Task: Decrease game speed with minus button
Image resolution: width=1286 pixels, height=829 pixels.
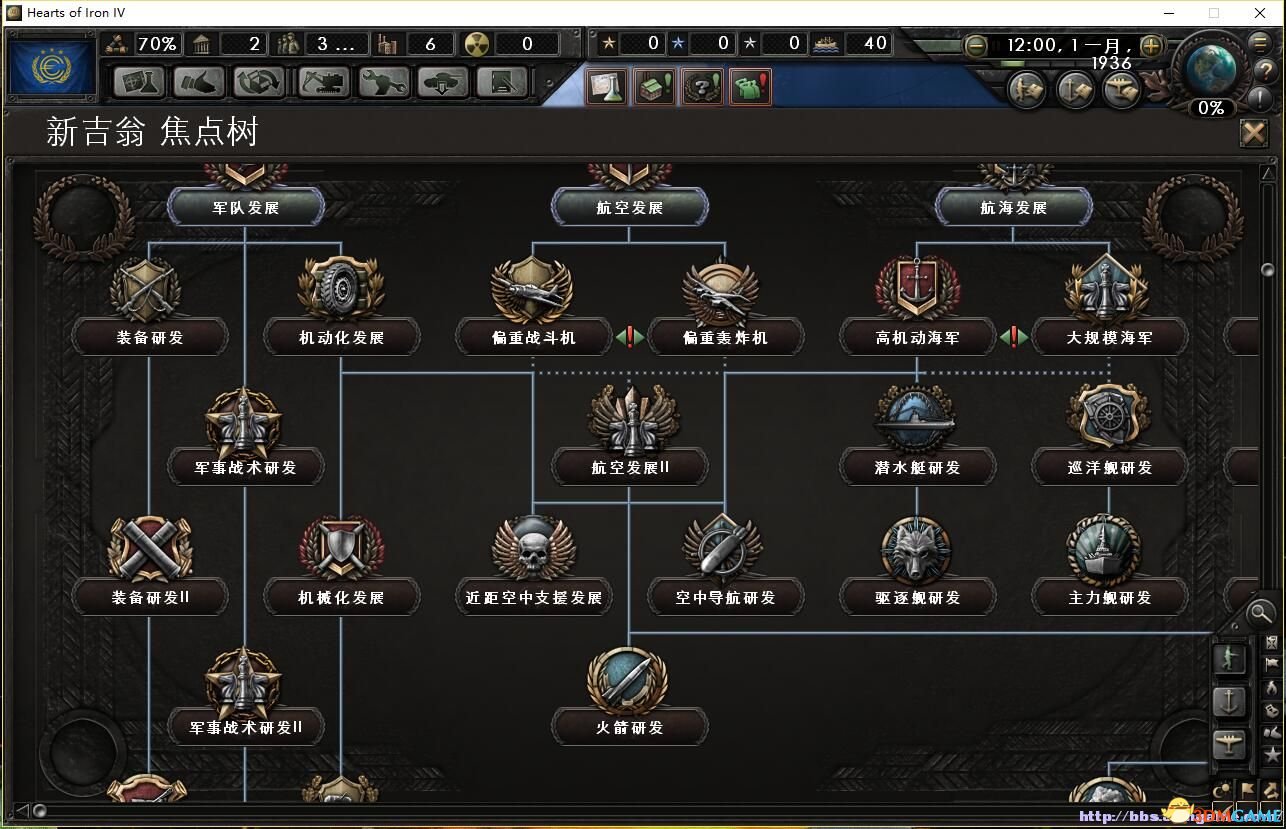Action: tap(976, 46)
